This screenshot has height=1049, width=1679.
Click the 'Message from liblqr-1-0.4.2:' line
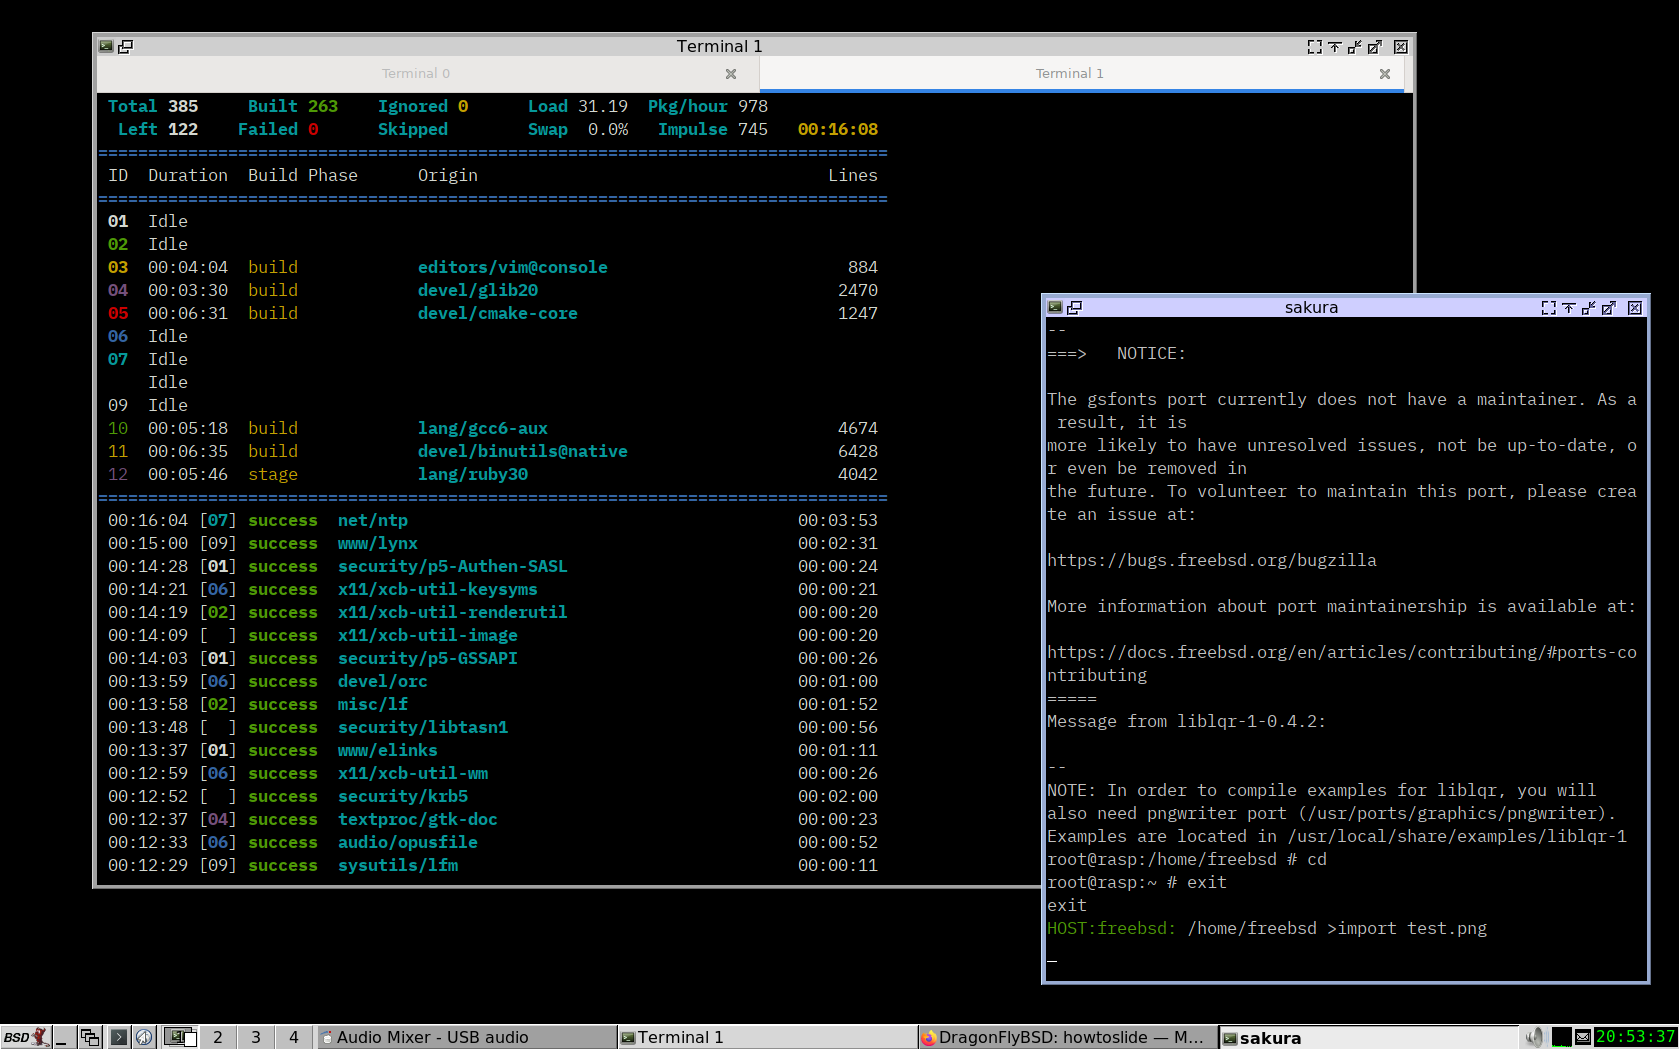[1187, 721]
